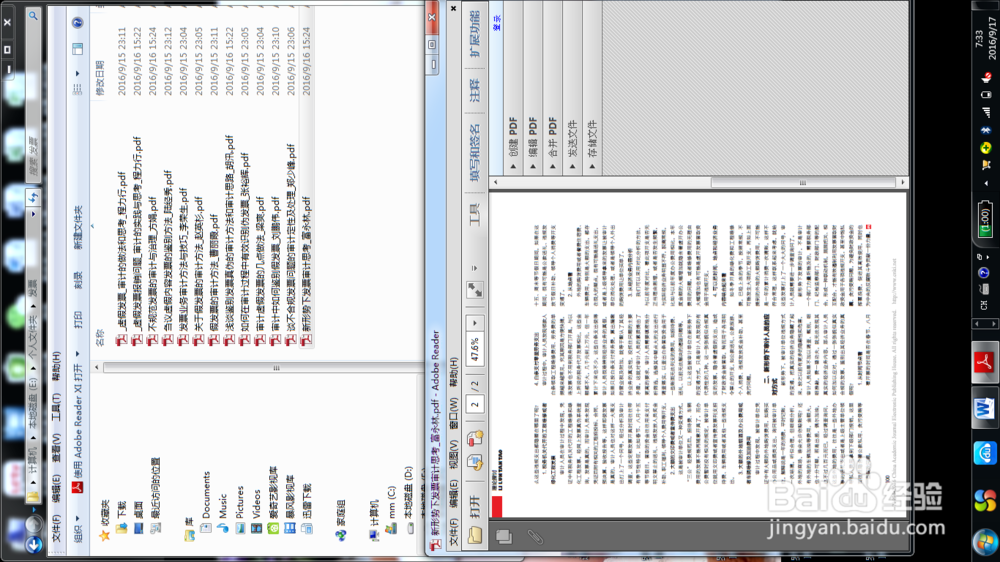
Task: Open Adobe Reader from the taskbar
Action: click(x=985, y=364)
